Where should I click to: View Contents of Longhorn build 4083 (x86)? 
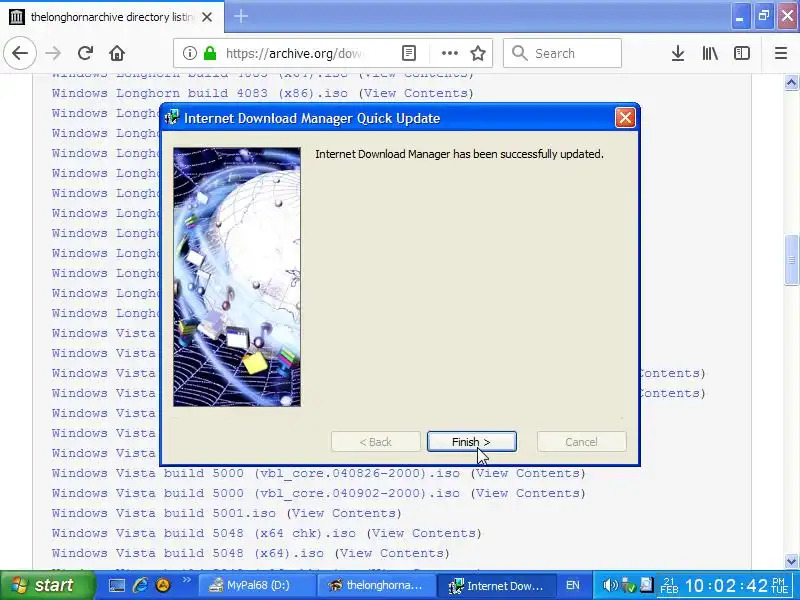click(x=416, y=93)
